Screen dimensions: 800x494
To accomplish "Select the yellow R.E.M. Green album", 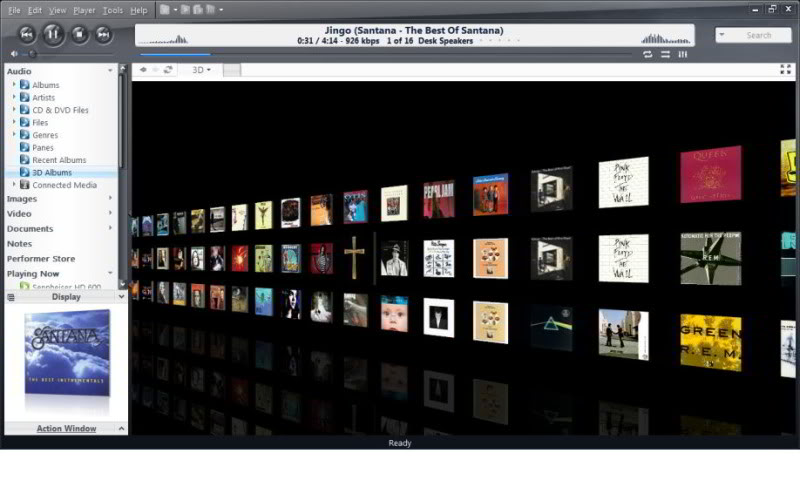I will pyautogui.click(x=711, y=342).
